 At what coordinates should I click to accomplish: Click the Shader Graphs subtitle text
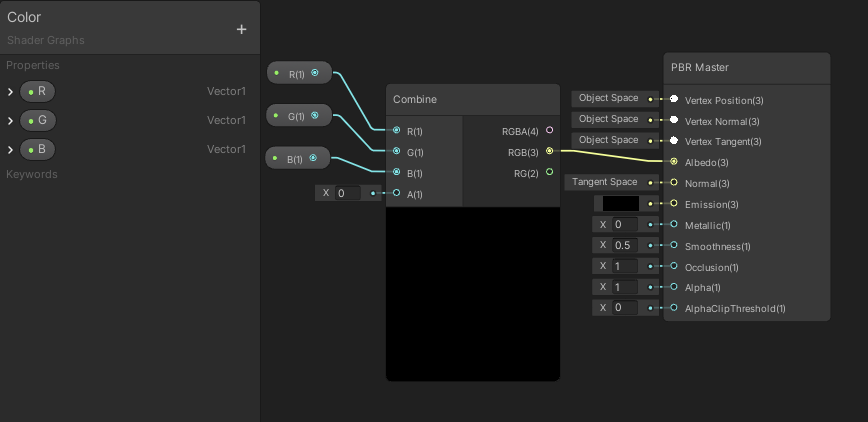46,40
